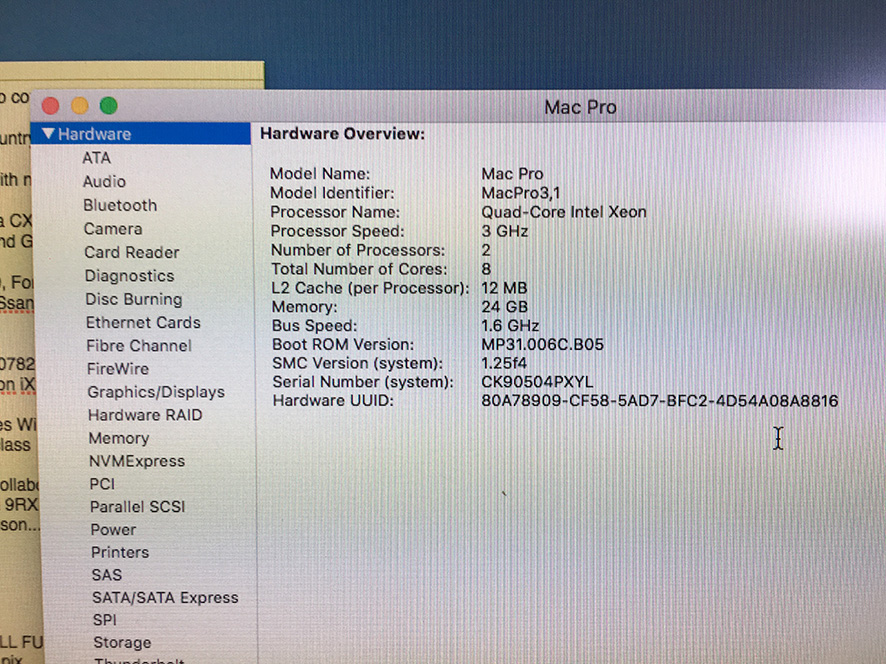Click the Mac Pro window title bar
The width and height of the screenshot is (886, 664).
580,107
